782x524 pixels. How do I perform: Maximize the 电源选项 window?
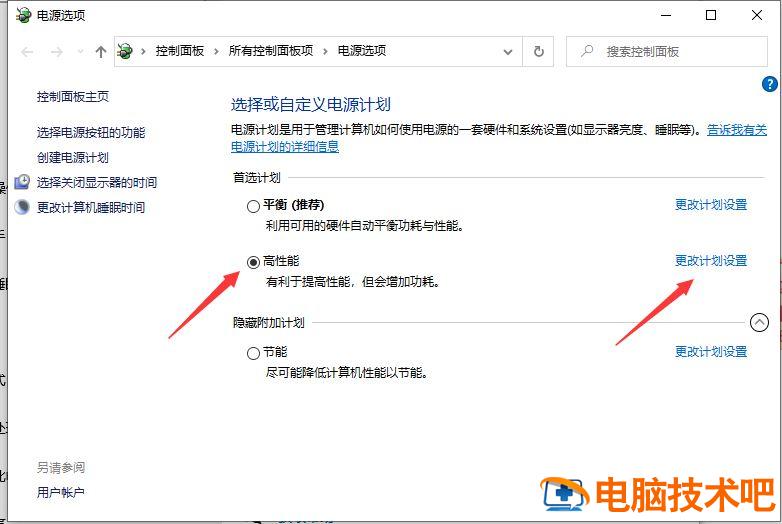[x=711, y=15]
